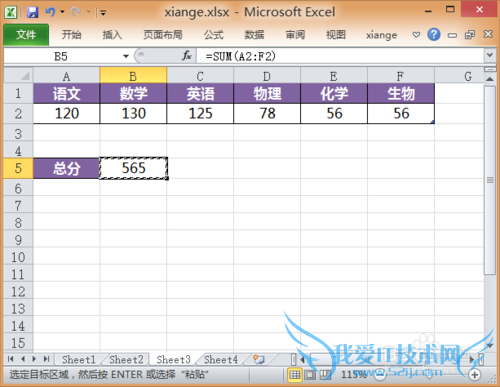This screenshot has height=387, width=500.
Task: Open Customize Quick Access Toolbar dropdown
Action: (103, 13)
